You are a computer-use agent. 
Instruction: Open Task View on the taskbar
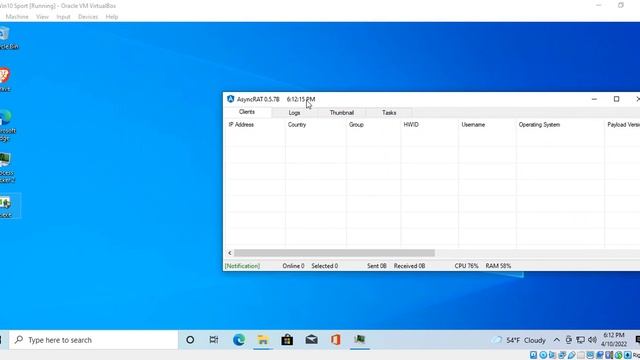tap(214, 340)
